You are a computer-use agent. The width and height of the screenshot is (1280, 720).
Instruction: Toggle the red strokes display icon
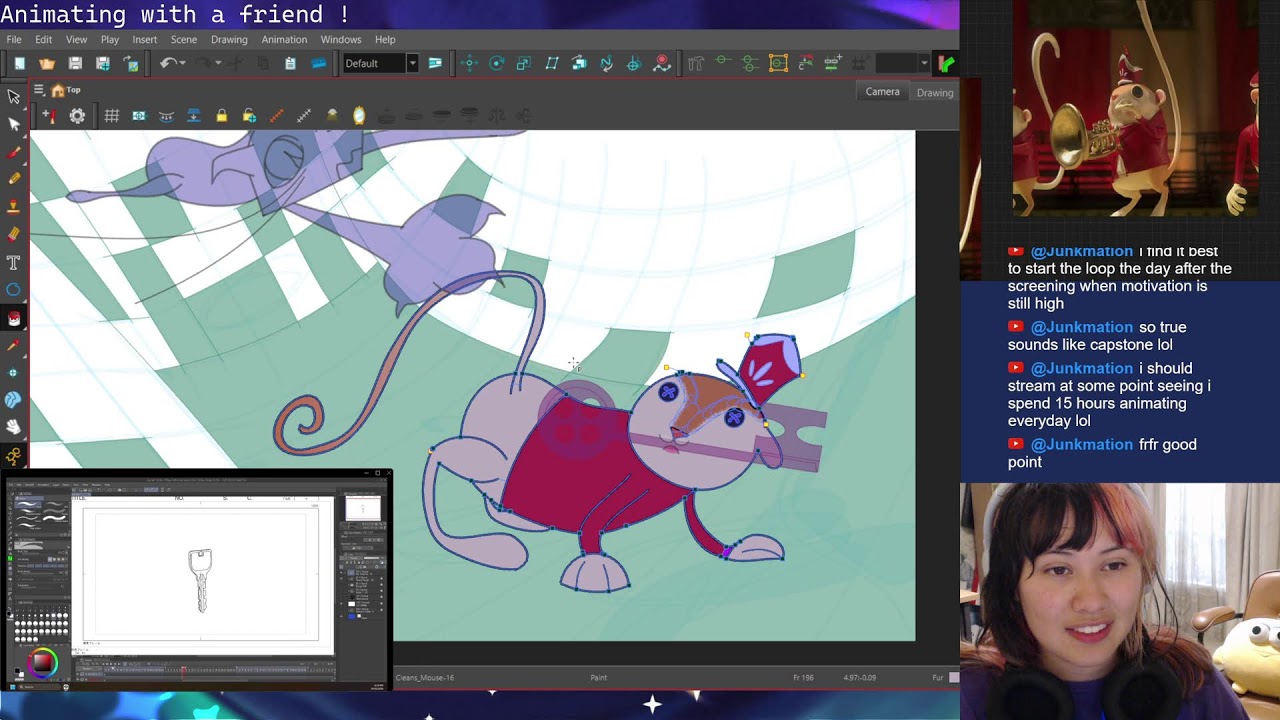coord(277,116)
